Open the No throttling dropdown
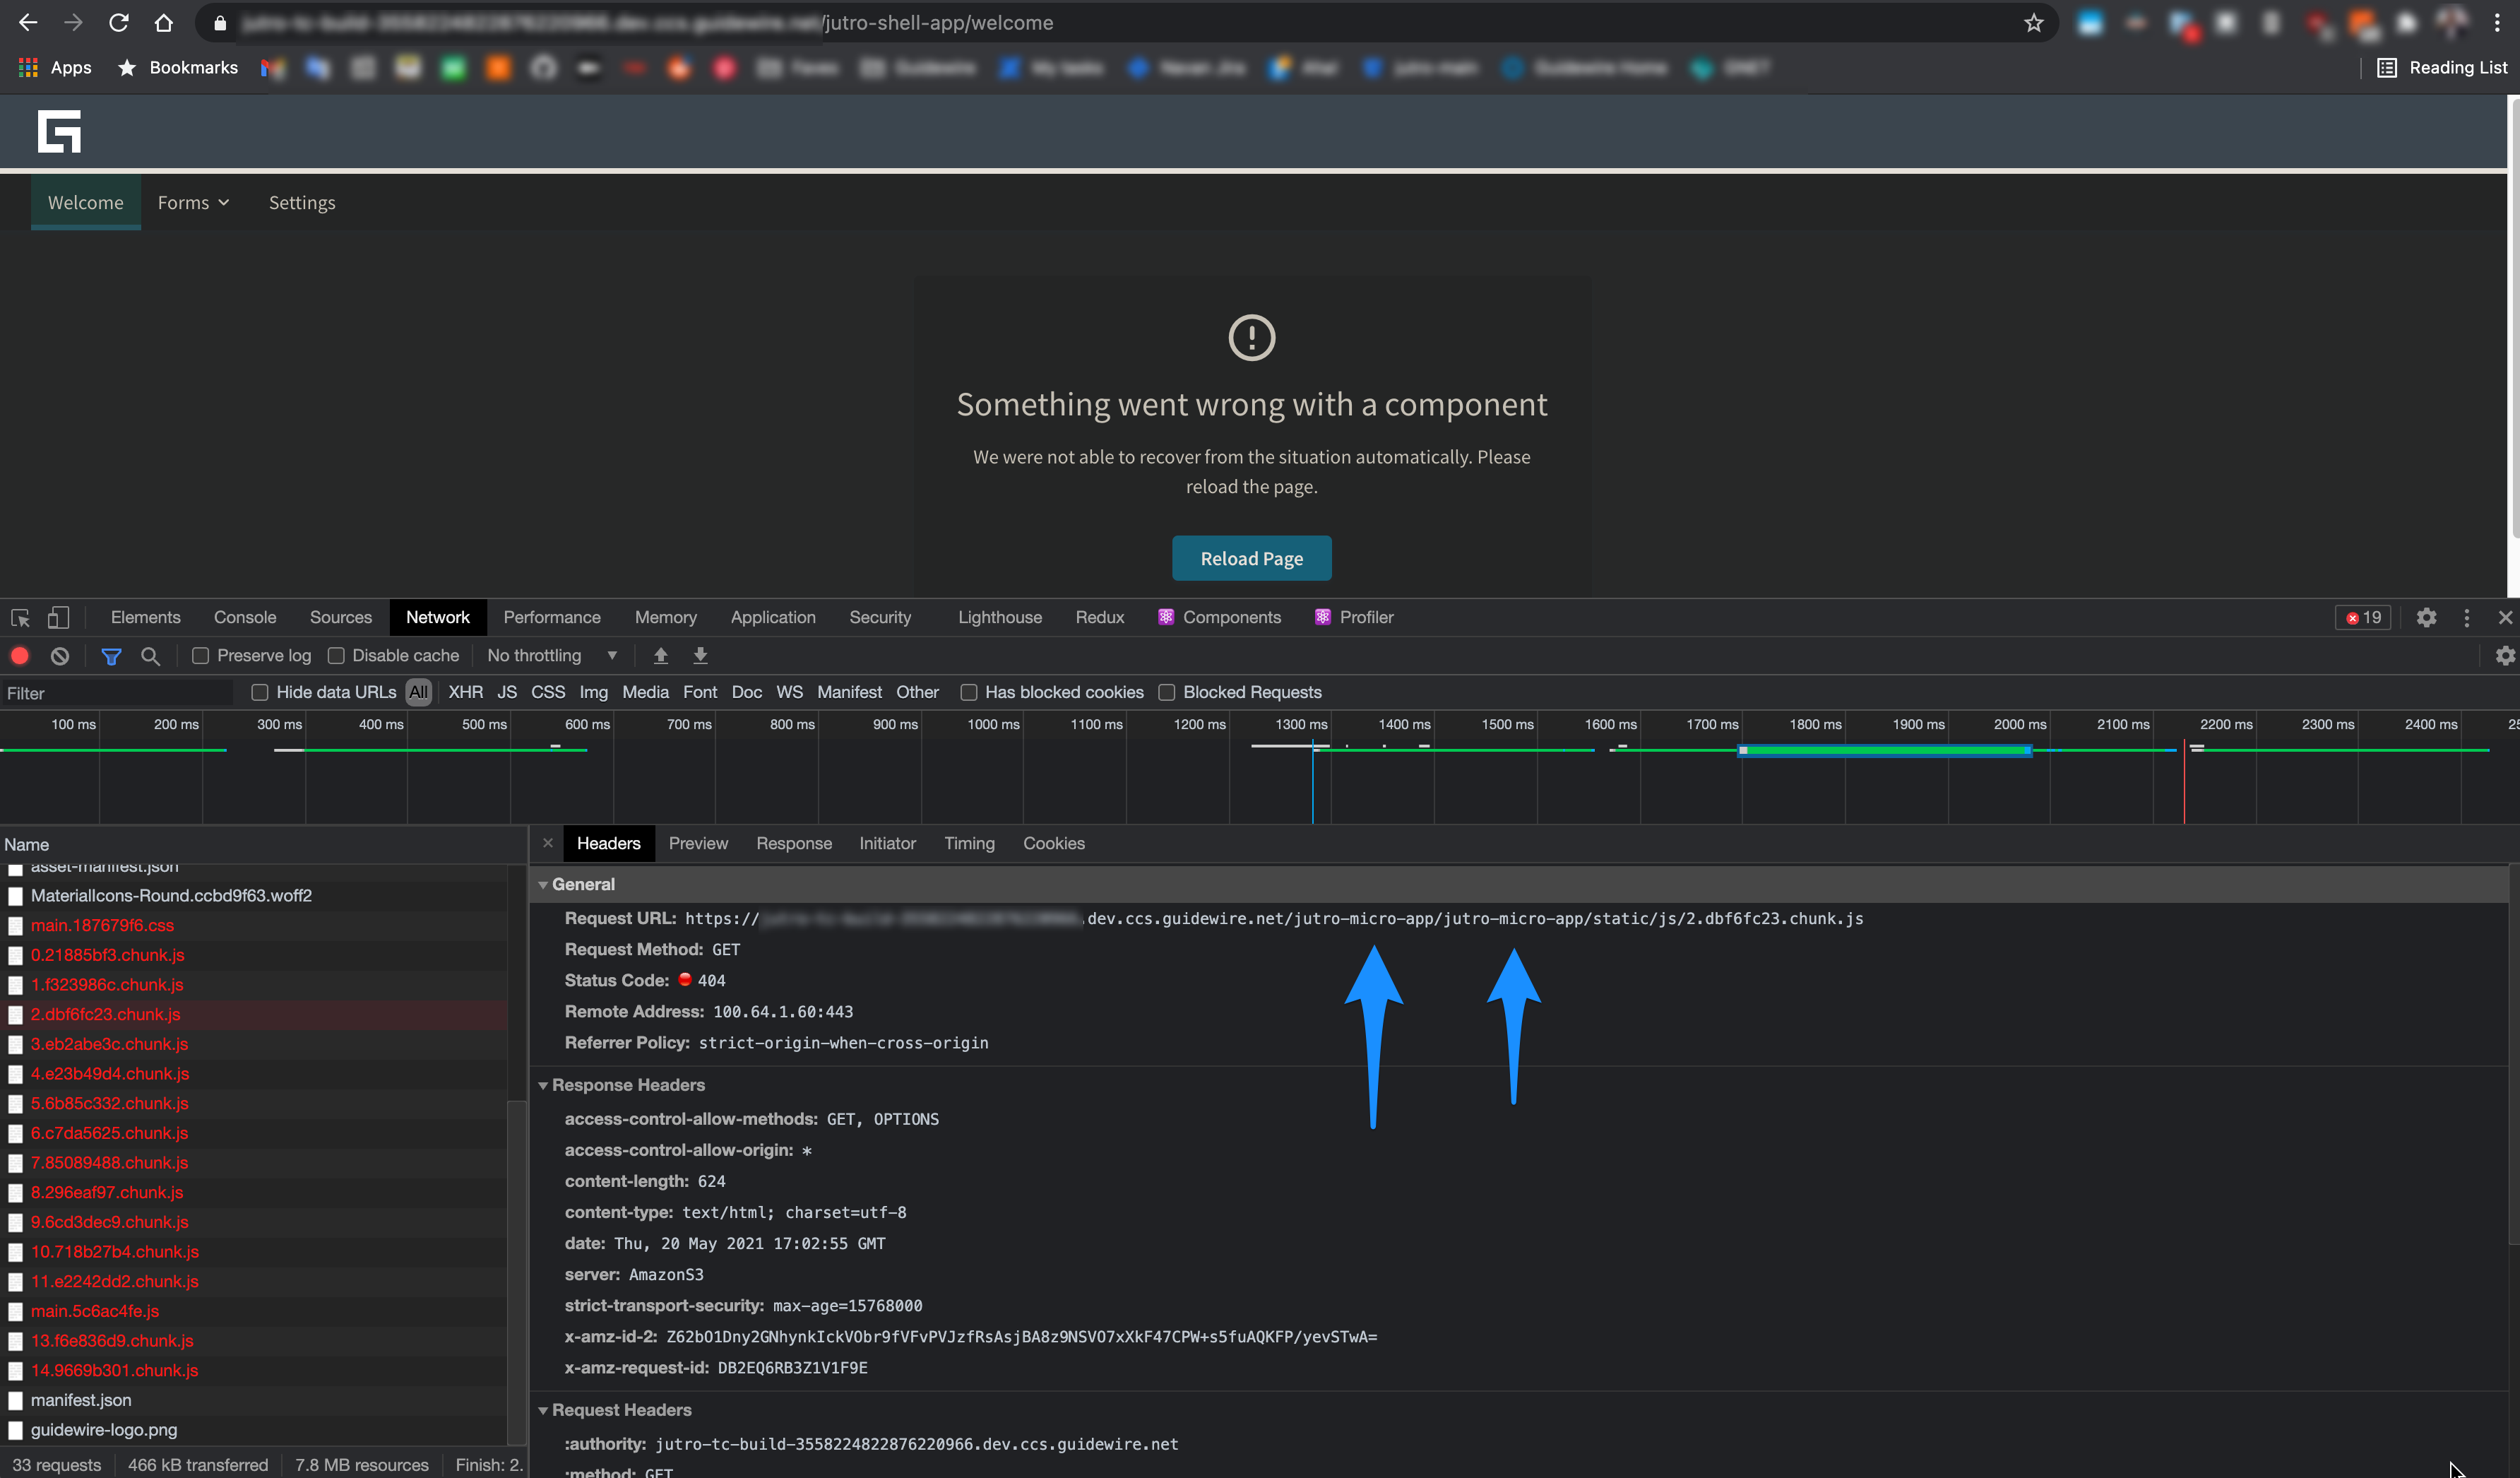This screenshot has height=1478, width=2520. tap(552, 656)
